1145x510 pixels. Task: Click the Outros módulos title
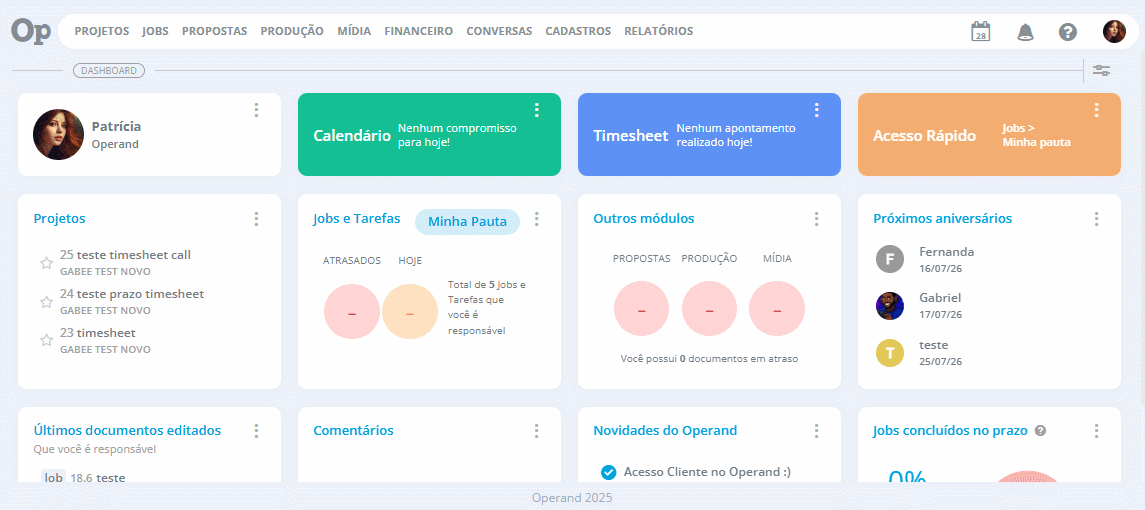click(x=644, y=218)
